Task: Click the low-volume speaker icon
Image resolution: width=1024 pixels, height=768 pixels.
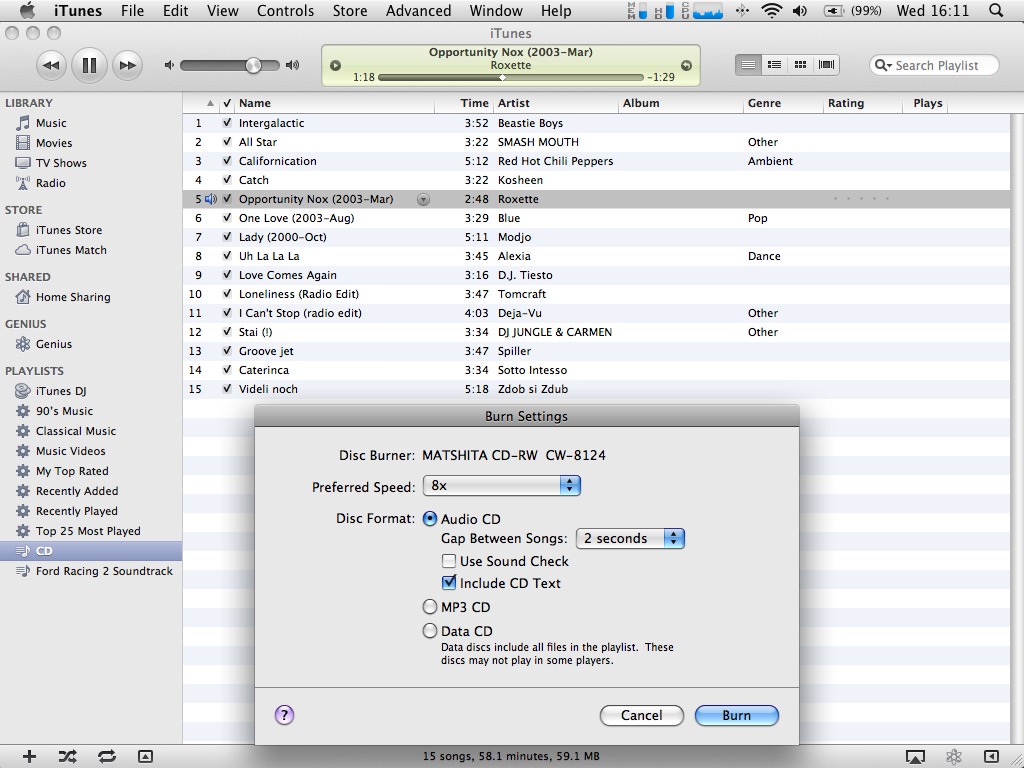Action: [x=169, y=65]
